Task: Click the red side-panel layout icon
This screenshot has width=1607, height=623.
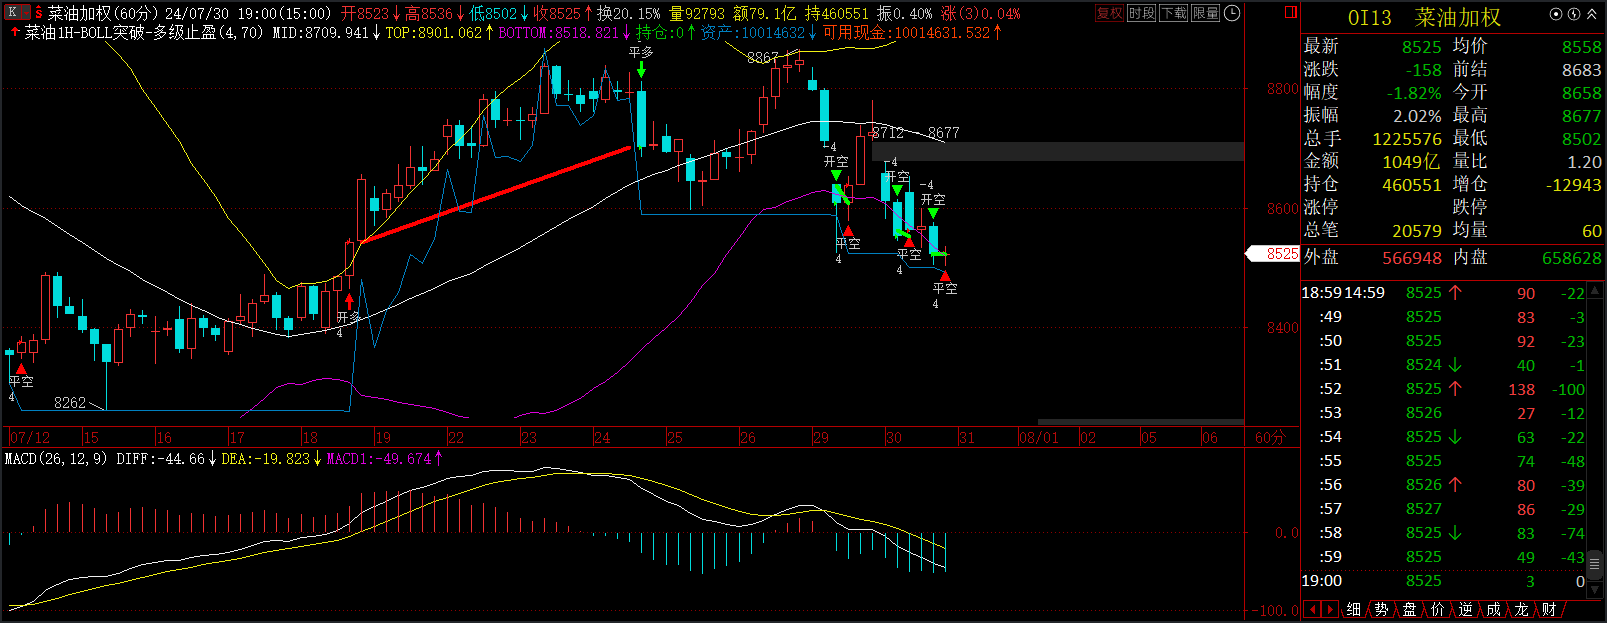Action: (x=1291, y=12)
